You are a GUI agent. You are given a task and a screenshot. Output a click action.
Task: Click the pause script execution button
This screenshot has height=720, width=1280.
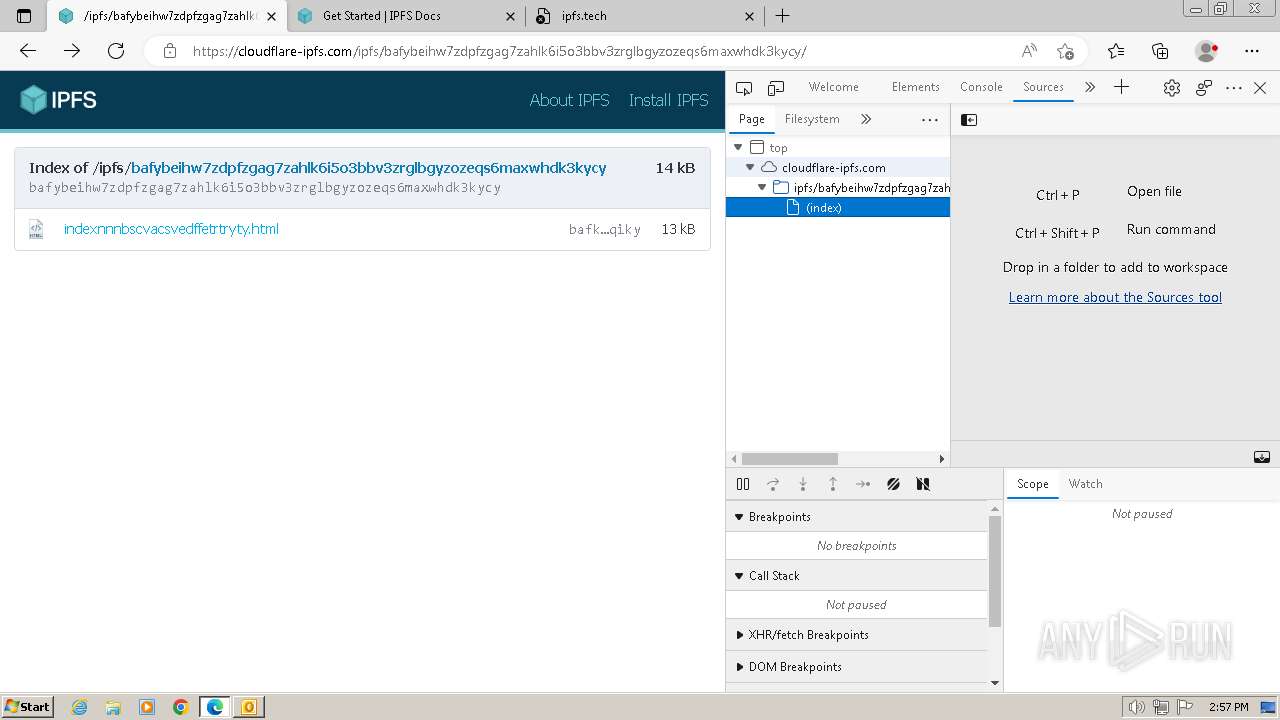pos(743,484)
